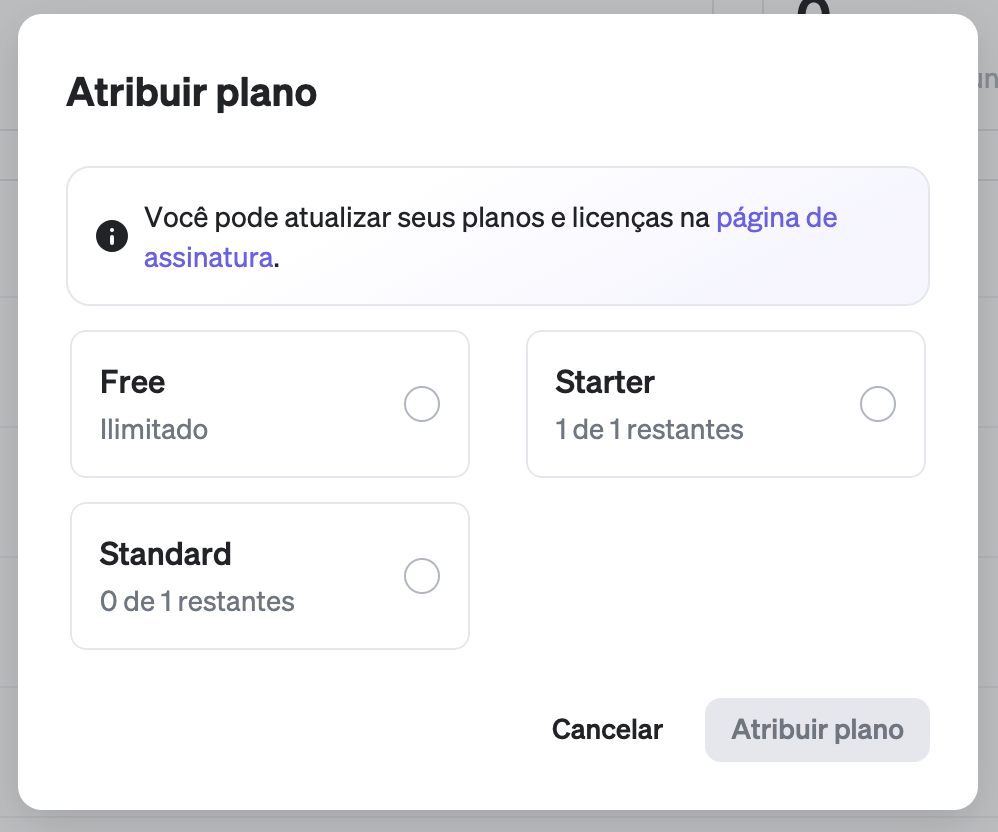Click the Atribuir plano dialog heading

192,93
